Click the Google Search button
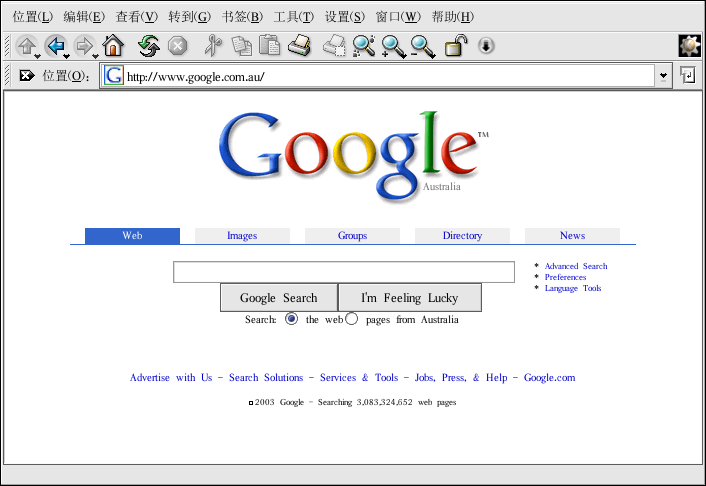Screen dimensions: 706x486 pos(279,297)
